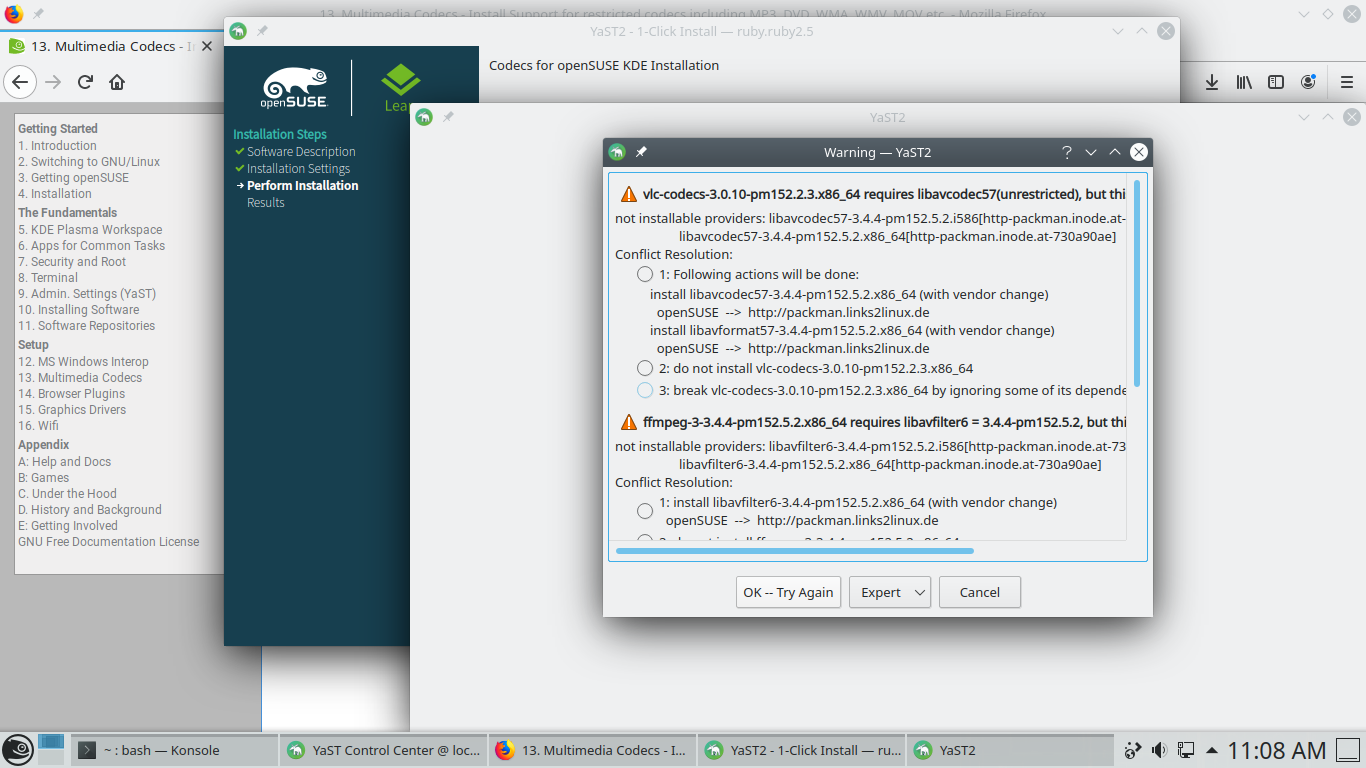Open 2. Switching to GNU/Linux link
The width and height of the screenshot is (1366, 768).
pyautogui.click(x=89, y=162)
